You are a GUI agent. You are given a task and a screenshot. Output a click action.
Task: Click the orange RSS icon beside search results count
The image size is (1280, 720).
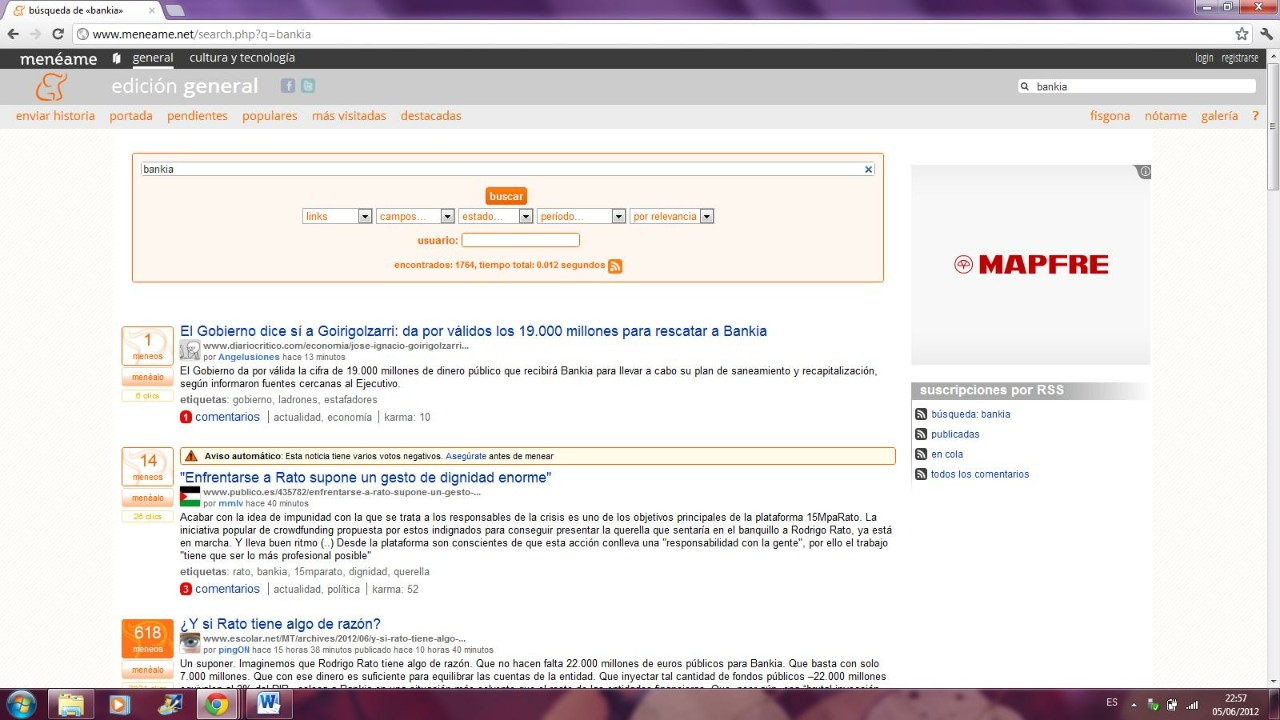pos(615,266)
